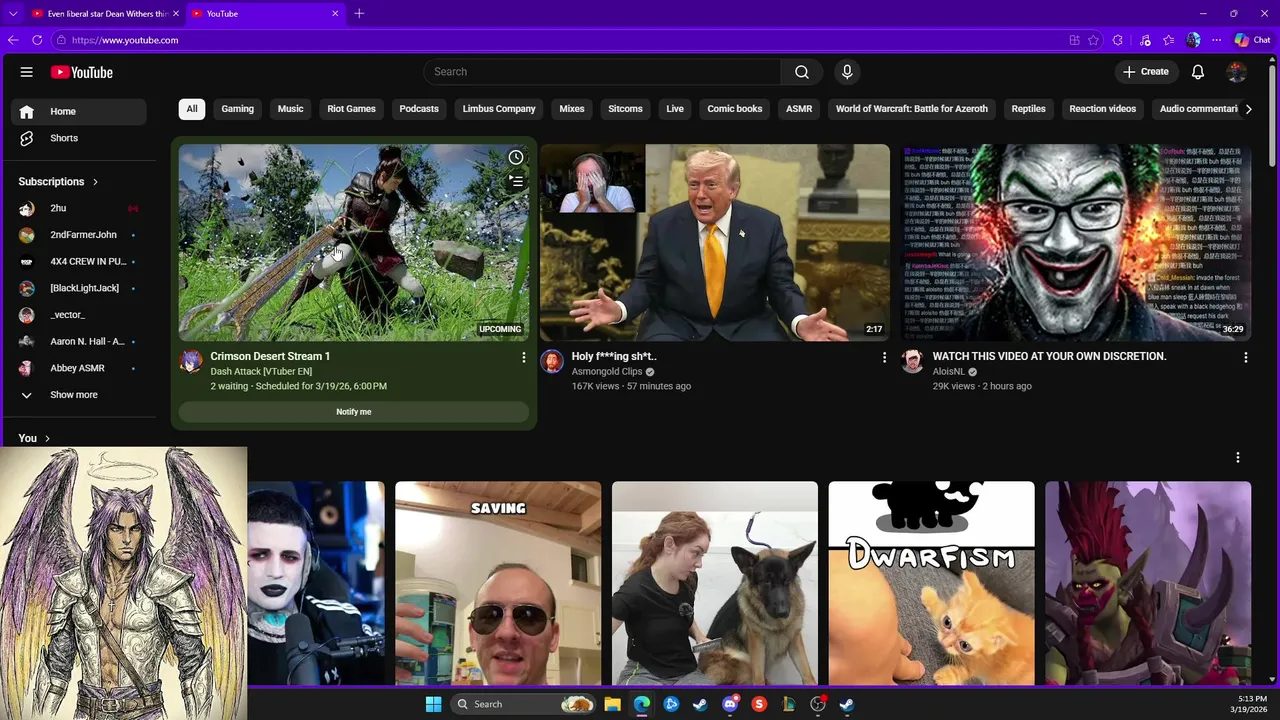Click the Watch later clock on Crimson Desert
Screen dimensions: 1280x720
[x=516, y=157]
